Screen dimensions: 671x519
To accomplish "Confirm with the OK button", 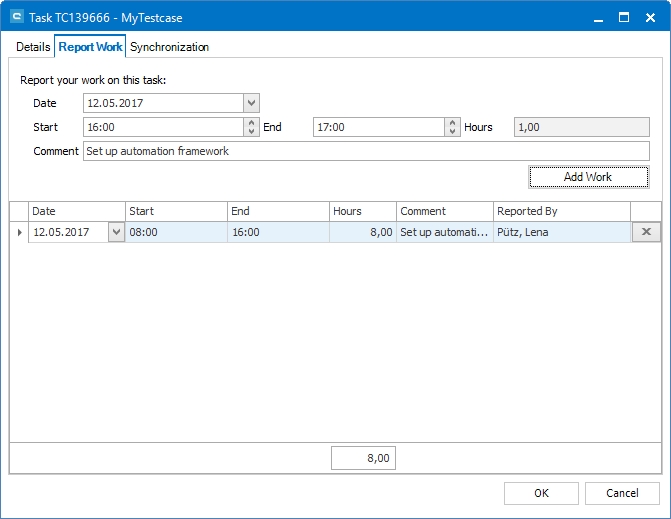I will coord(541,493).
